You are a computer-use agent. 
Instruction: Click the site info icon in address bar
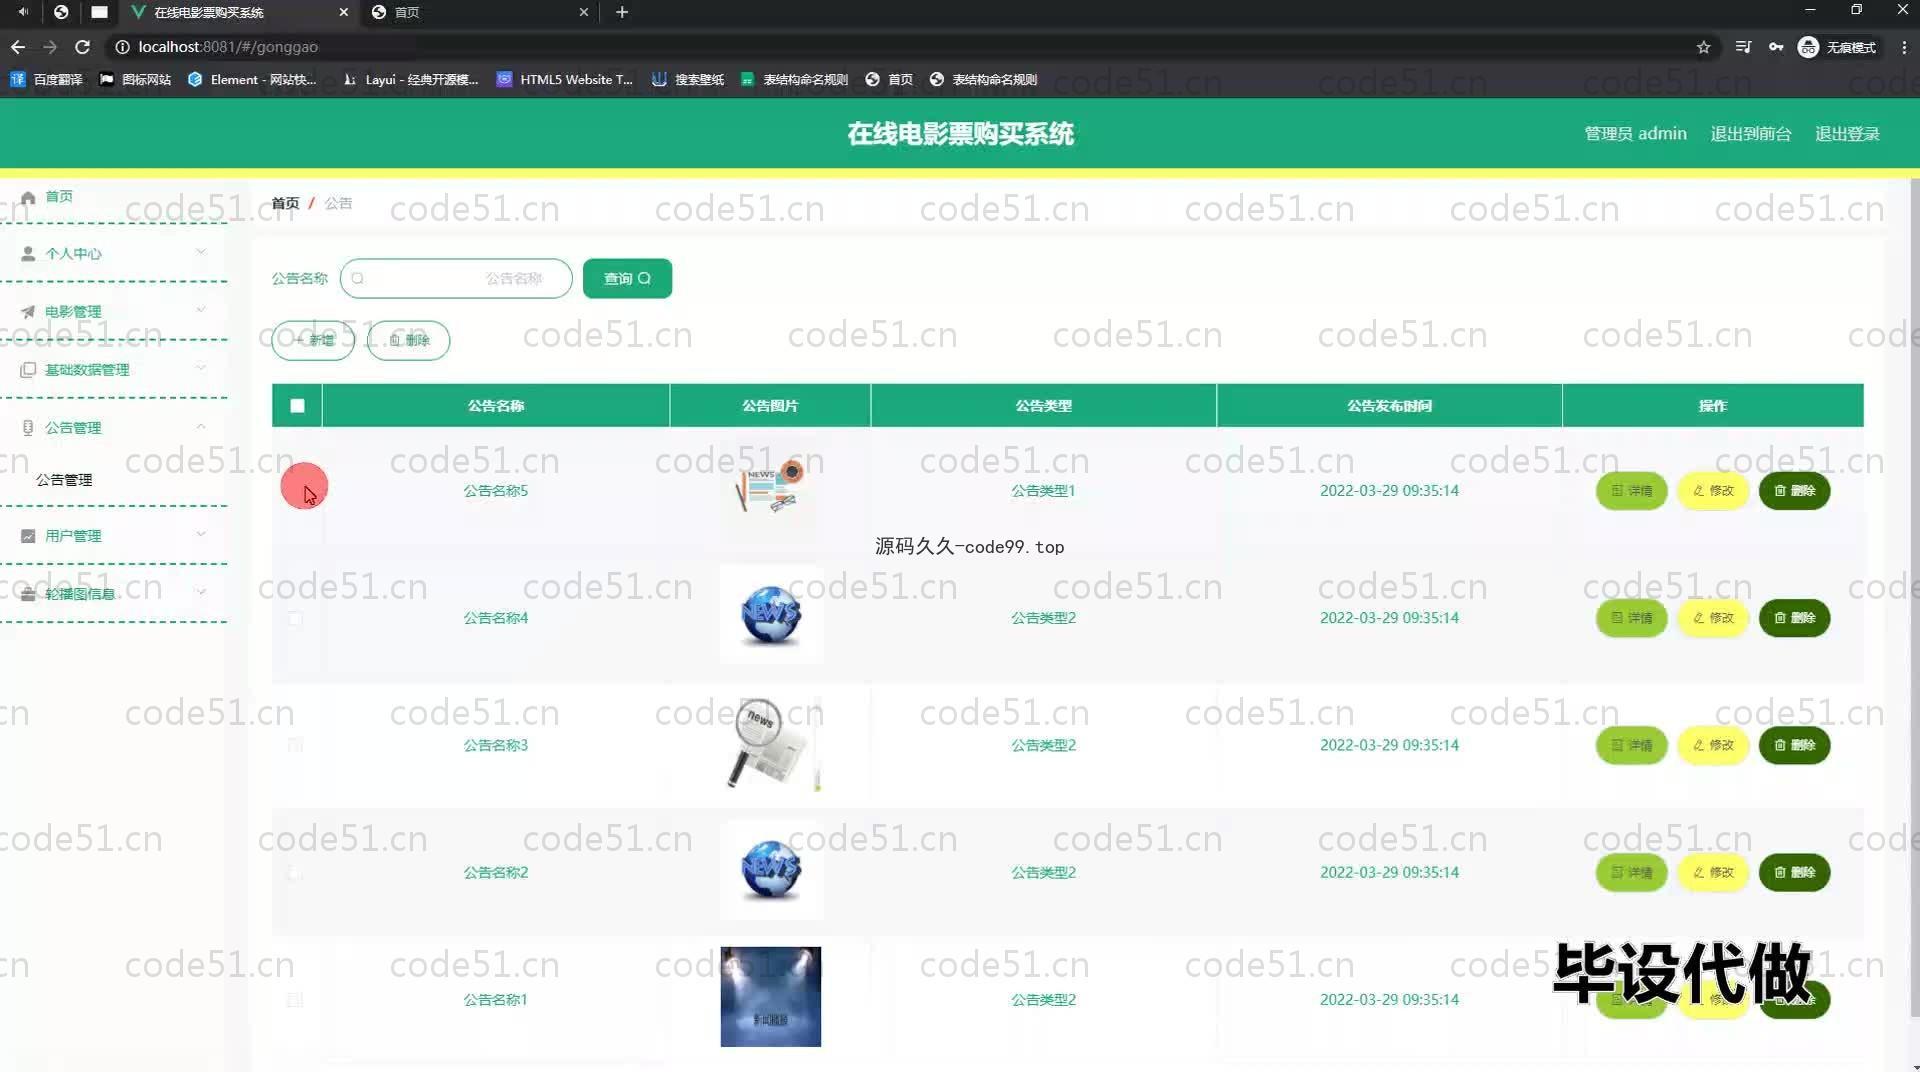click(122, 47)
